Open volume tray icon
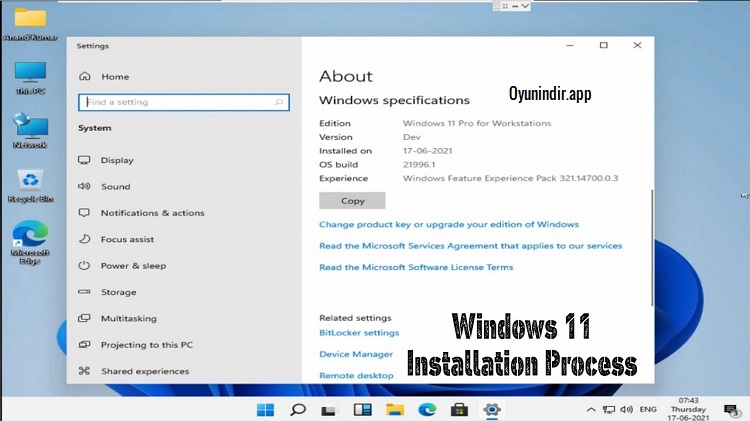Viewport: 750px width, 421px height. [627, 410]
